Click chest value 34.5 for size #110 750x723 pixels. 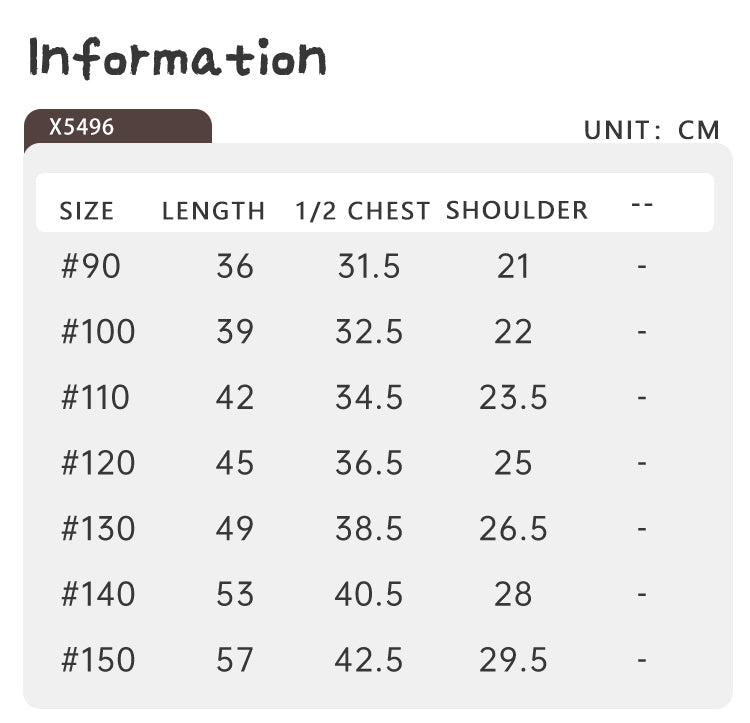(369, 397)
